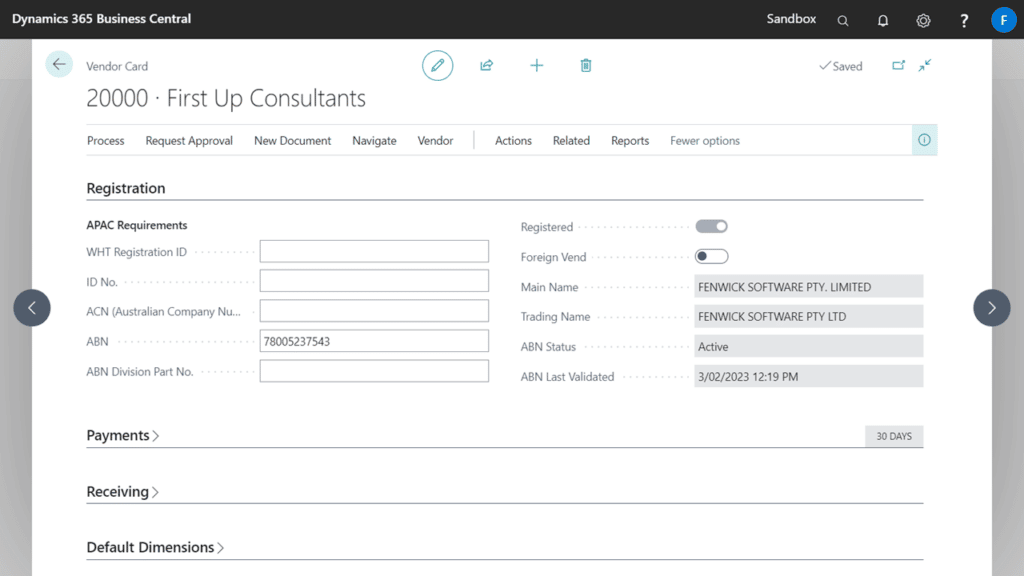Create a new vendor with the plus icon
Image resolution: width=1024 pixels, height=576 pixels.
pyautogui.click(x=536, y=64)
